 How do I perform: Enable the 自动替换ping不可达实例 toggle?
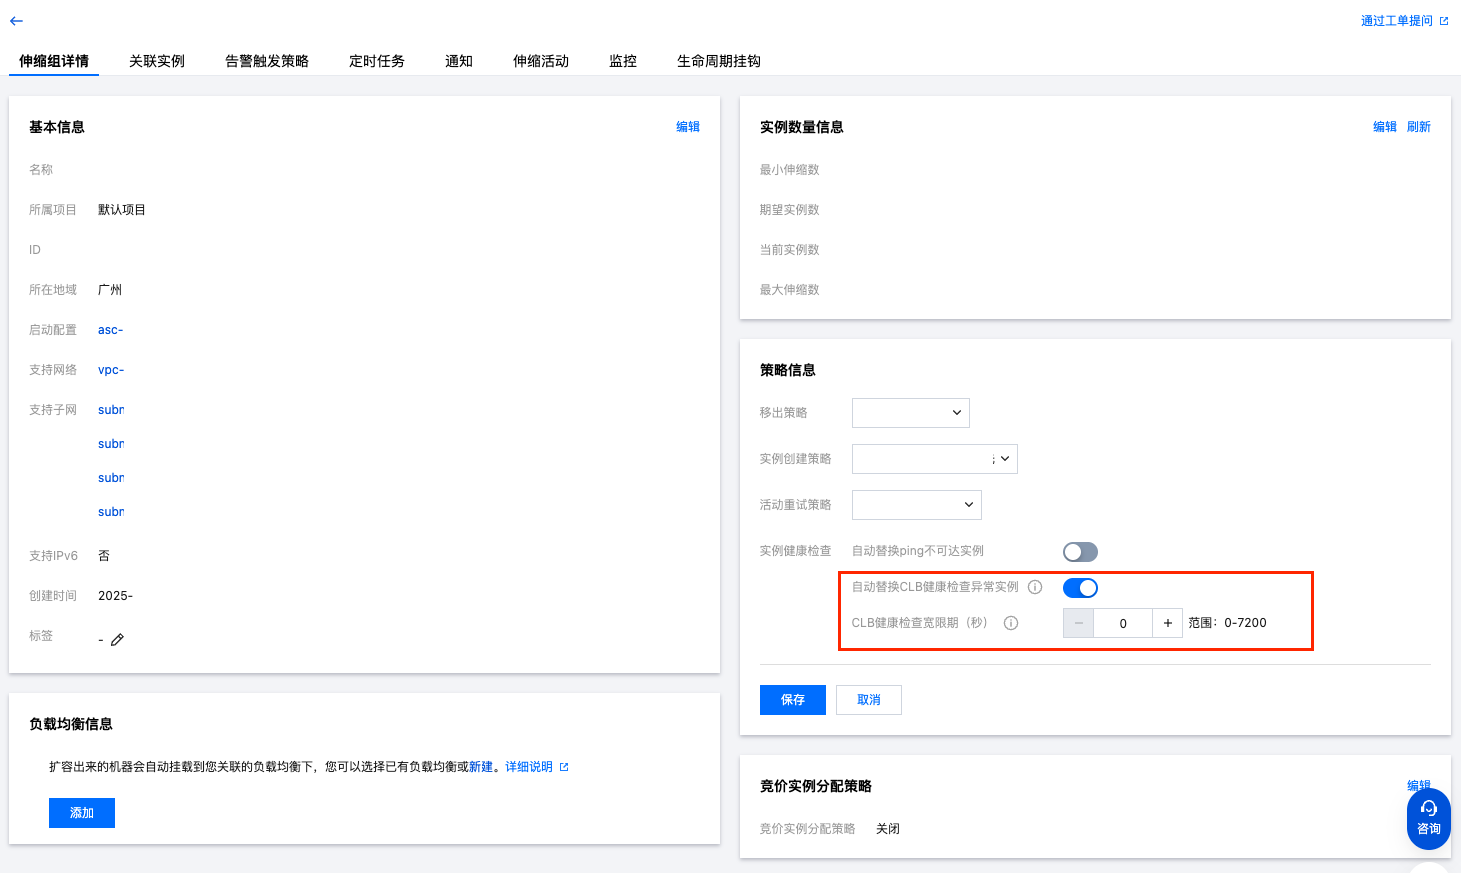coord(1080,552)
